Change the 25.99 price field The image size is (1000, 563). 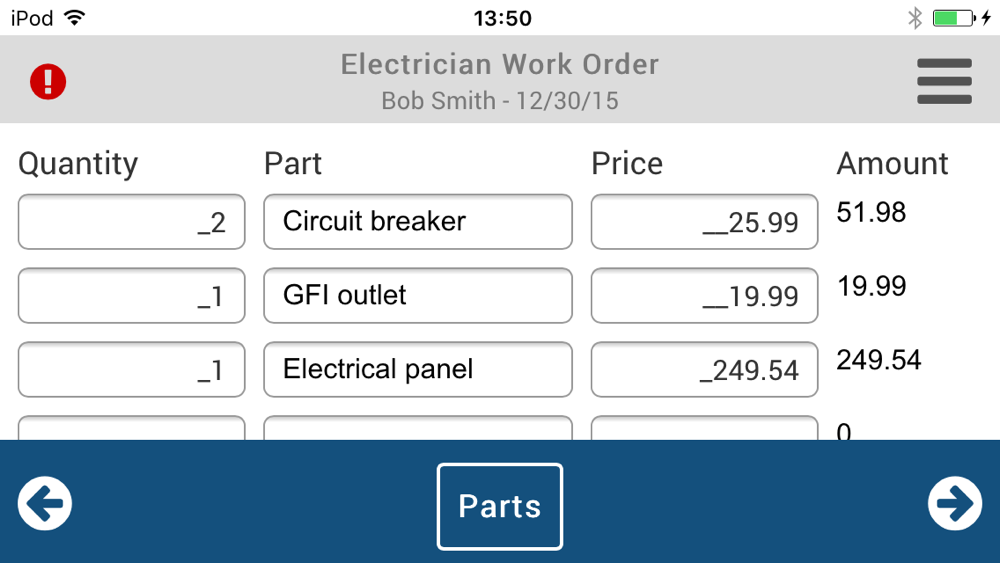(704, 222)
